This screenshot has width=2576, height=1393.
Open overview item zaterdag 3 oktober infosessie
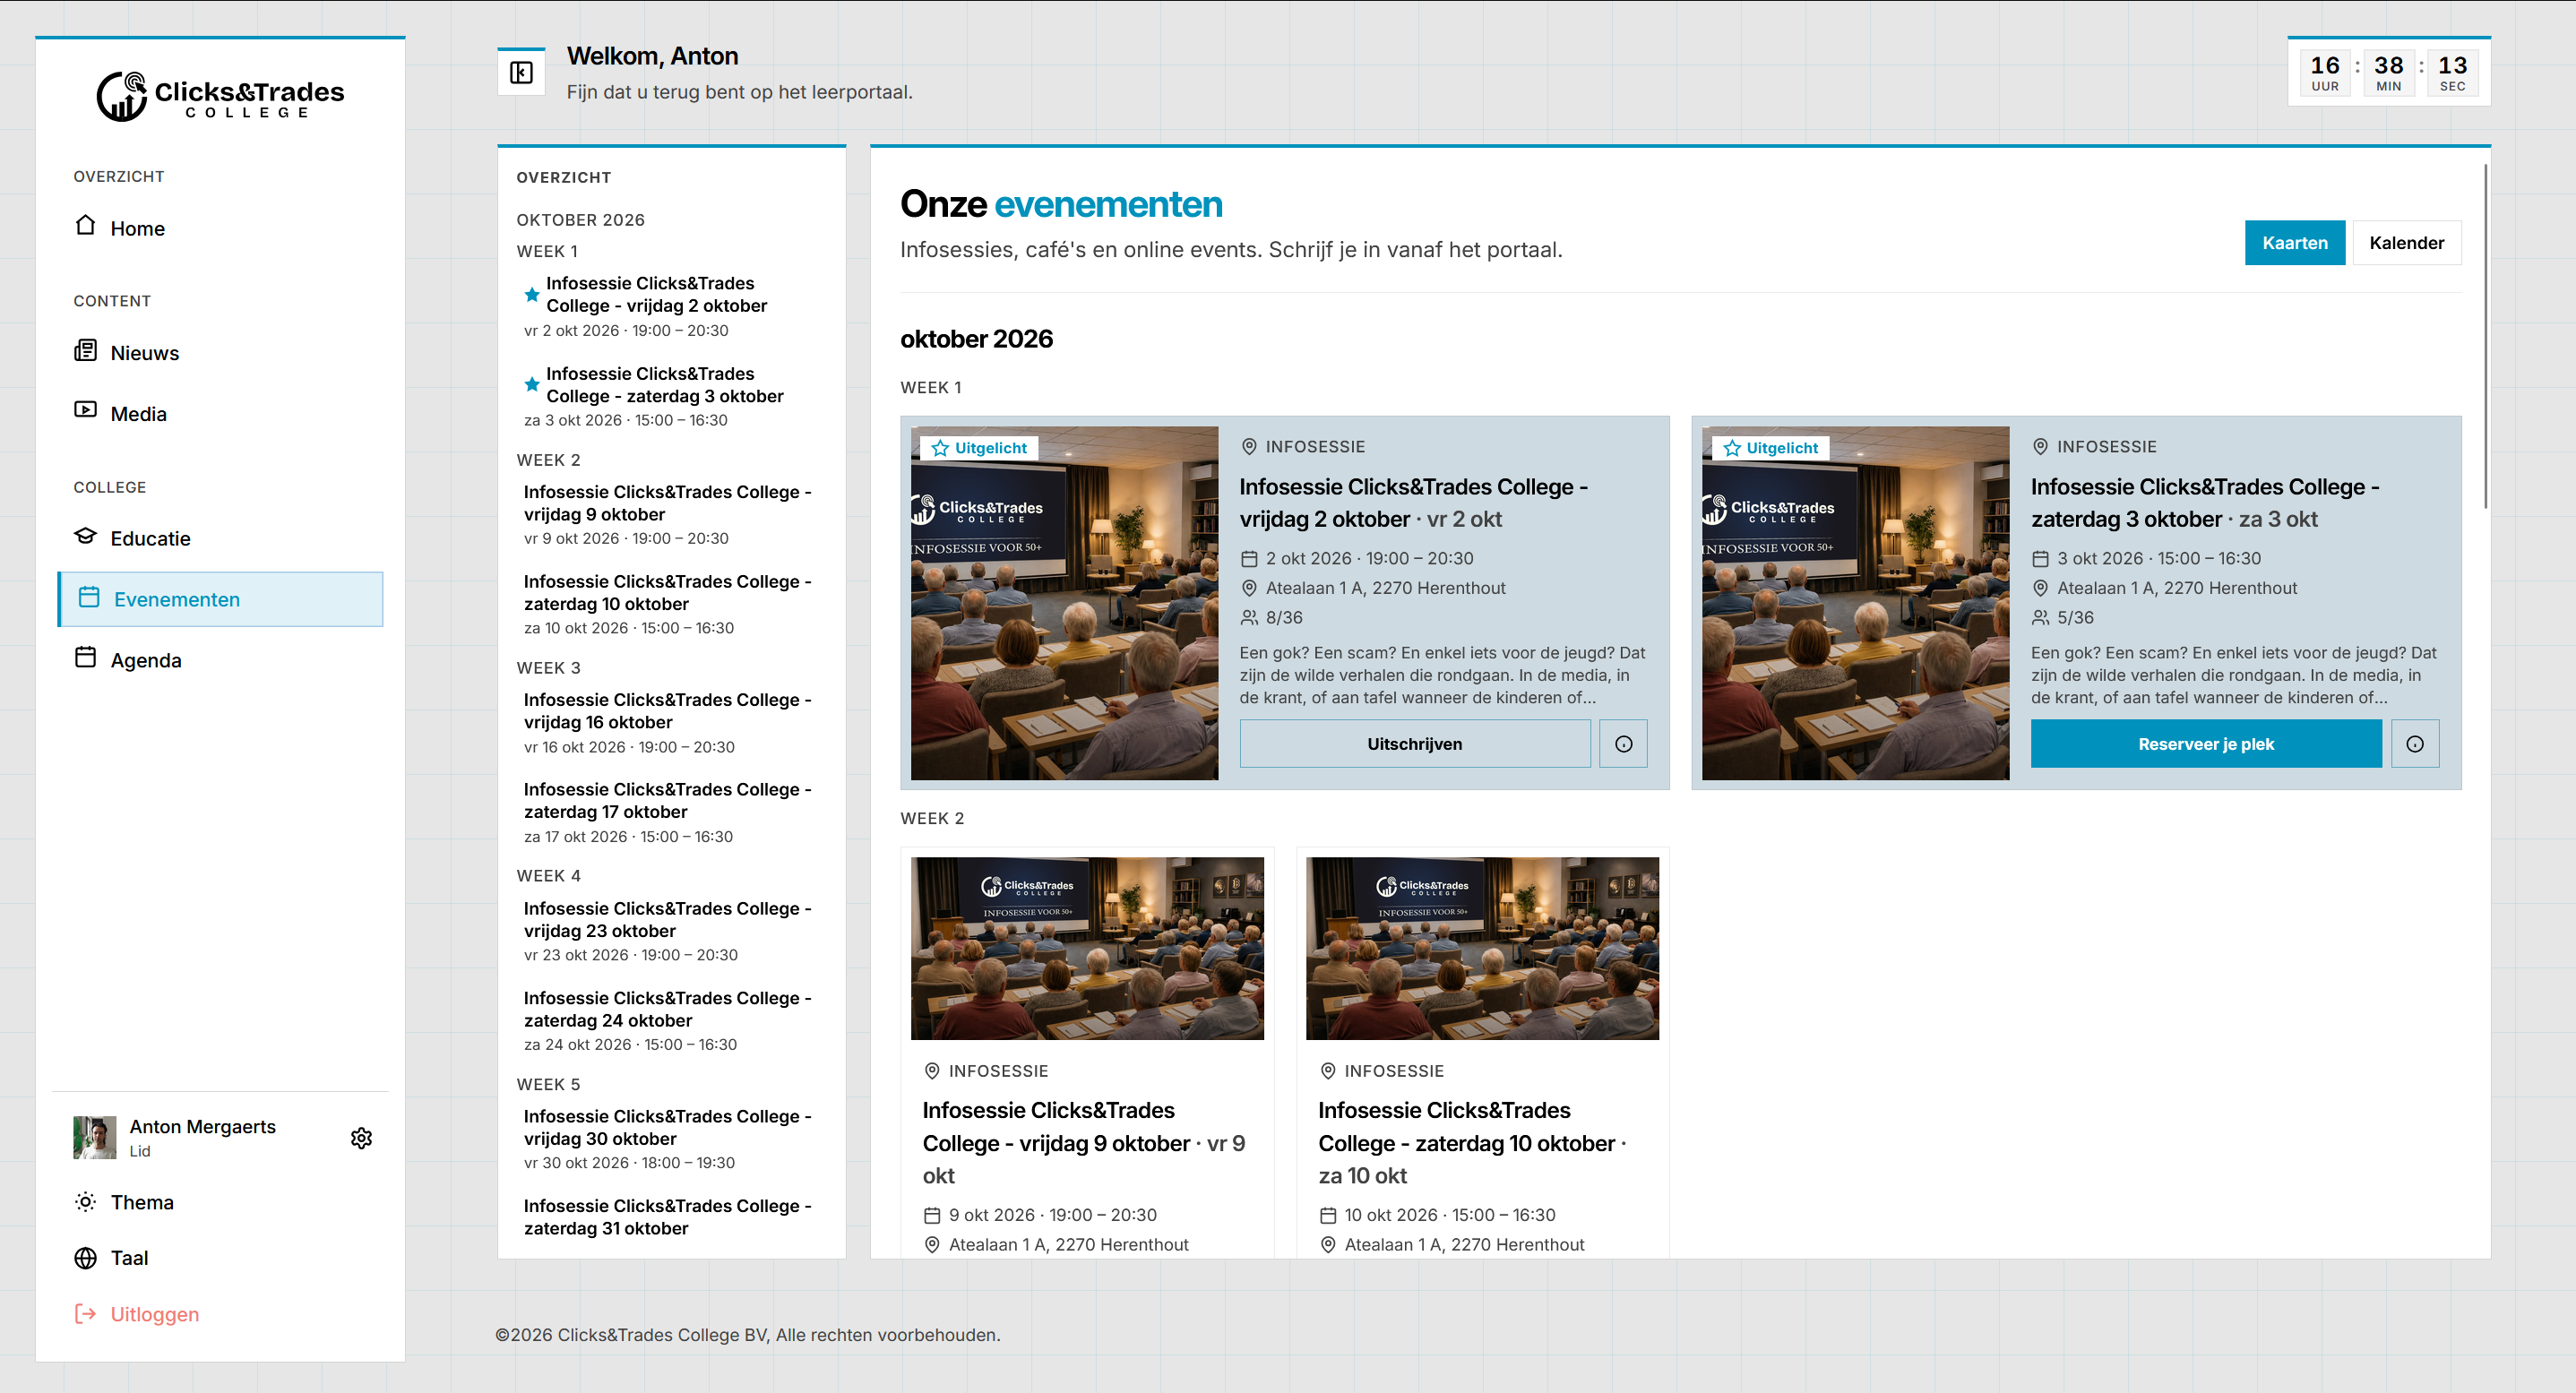click(670, 396)
